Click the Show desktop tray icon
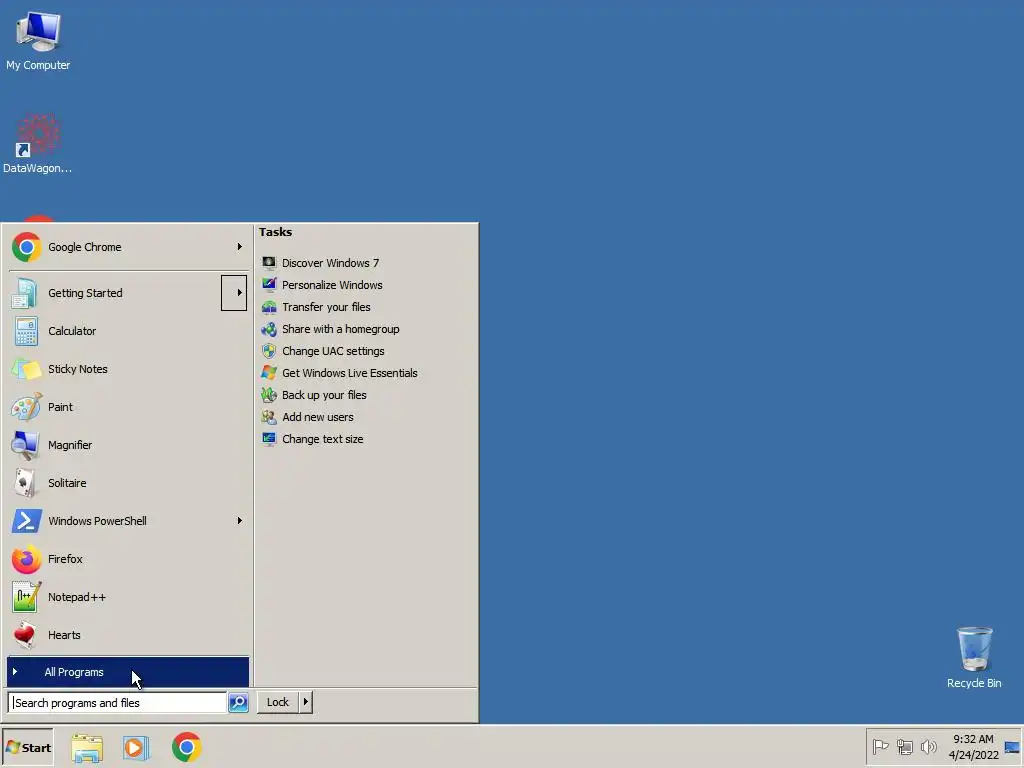Screen dimensions: 1024x768 point(1012,747)
